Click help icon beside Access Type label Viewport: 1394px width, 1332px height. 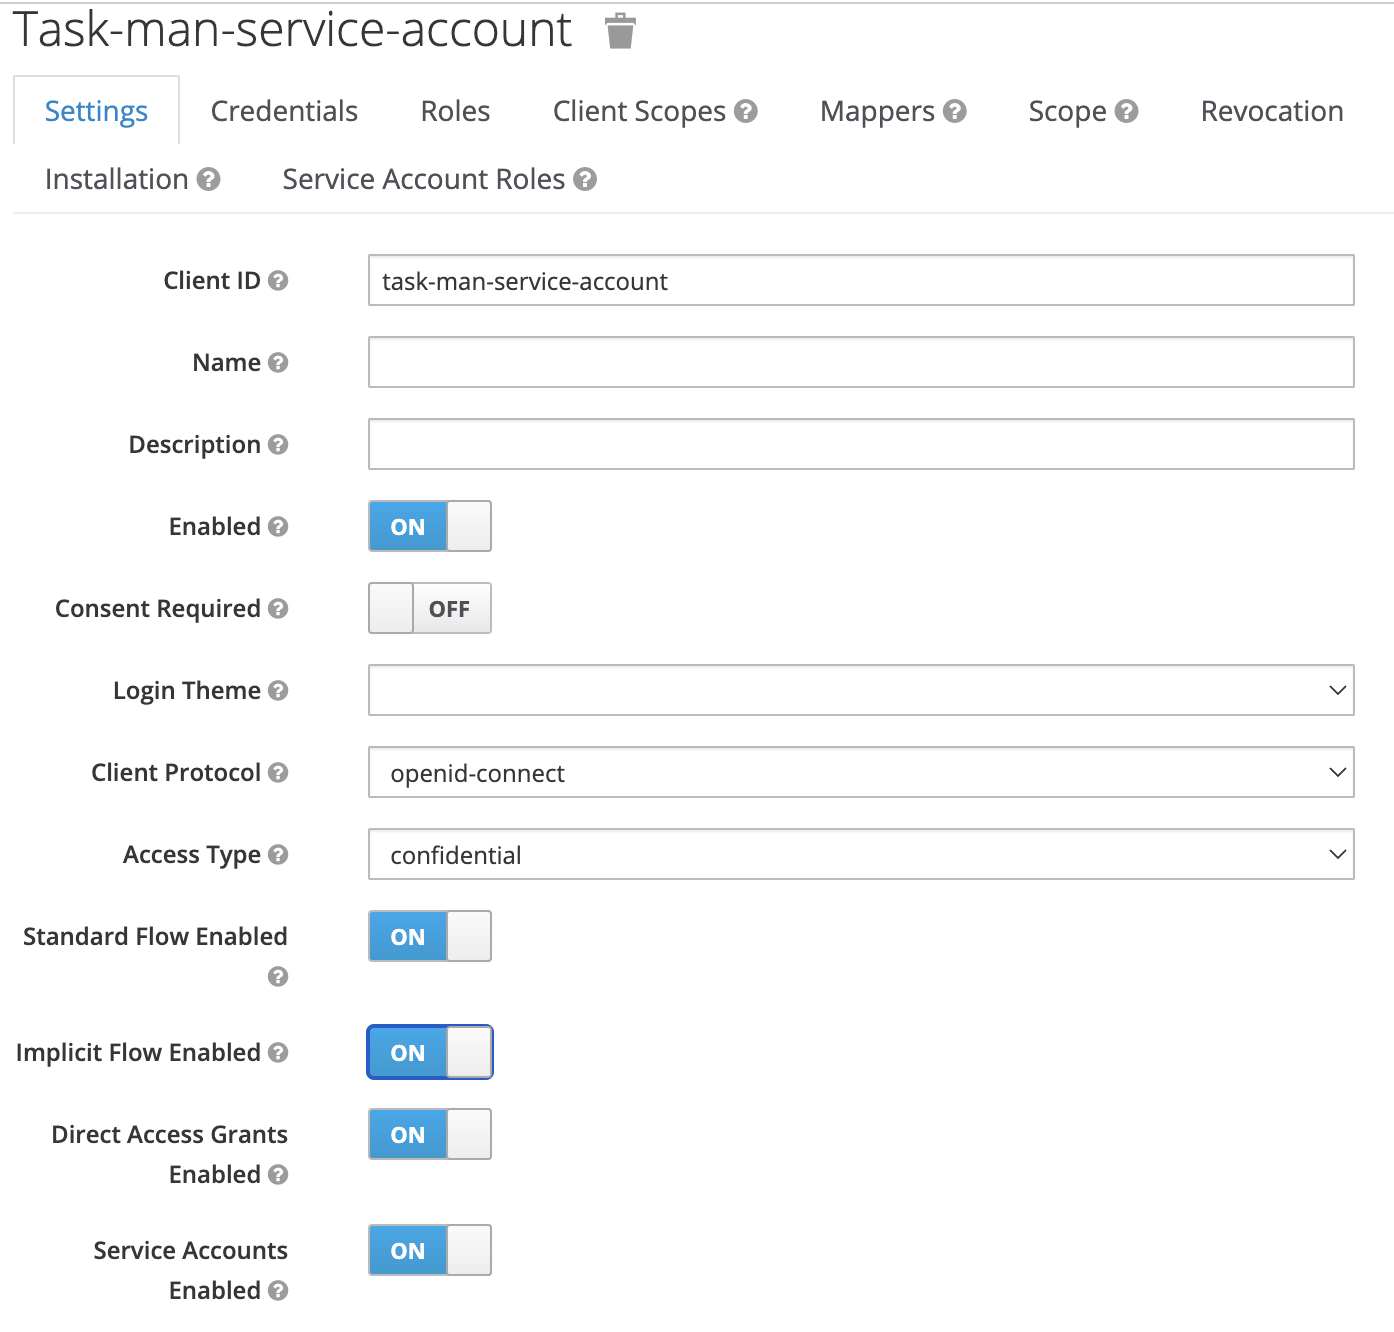click(278, 855)
